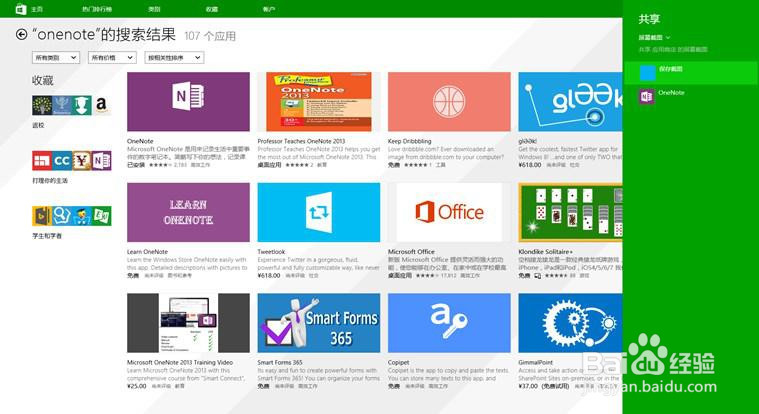Screen dimensions: 759x414
Task: Open the 学生和学者 collection label
Action: tap(47, 236)
